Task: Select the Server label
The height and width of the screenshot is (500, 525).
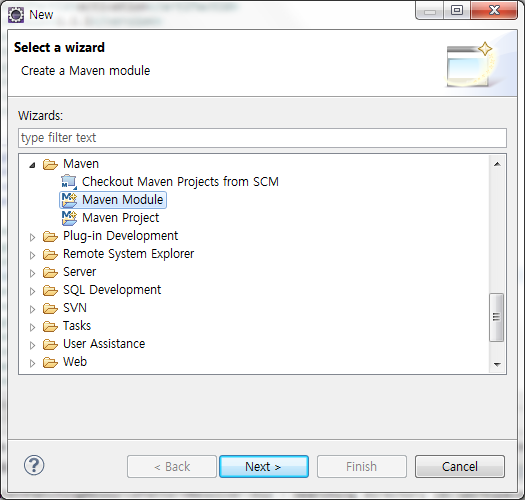Action: pos(79,272)
